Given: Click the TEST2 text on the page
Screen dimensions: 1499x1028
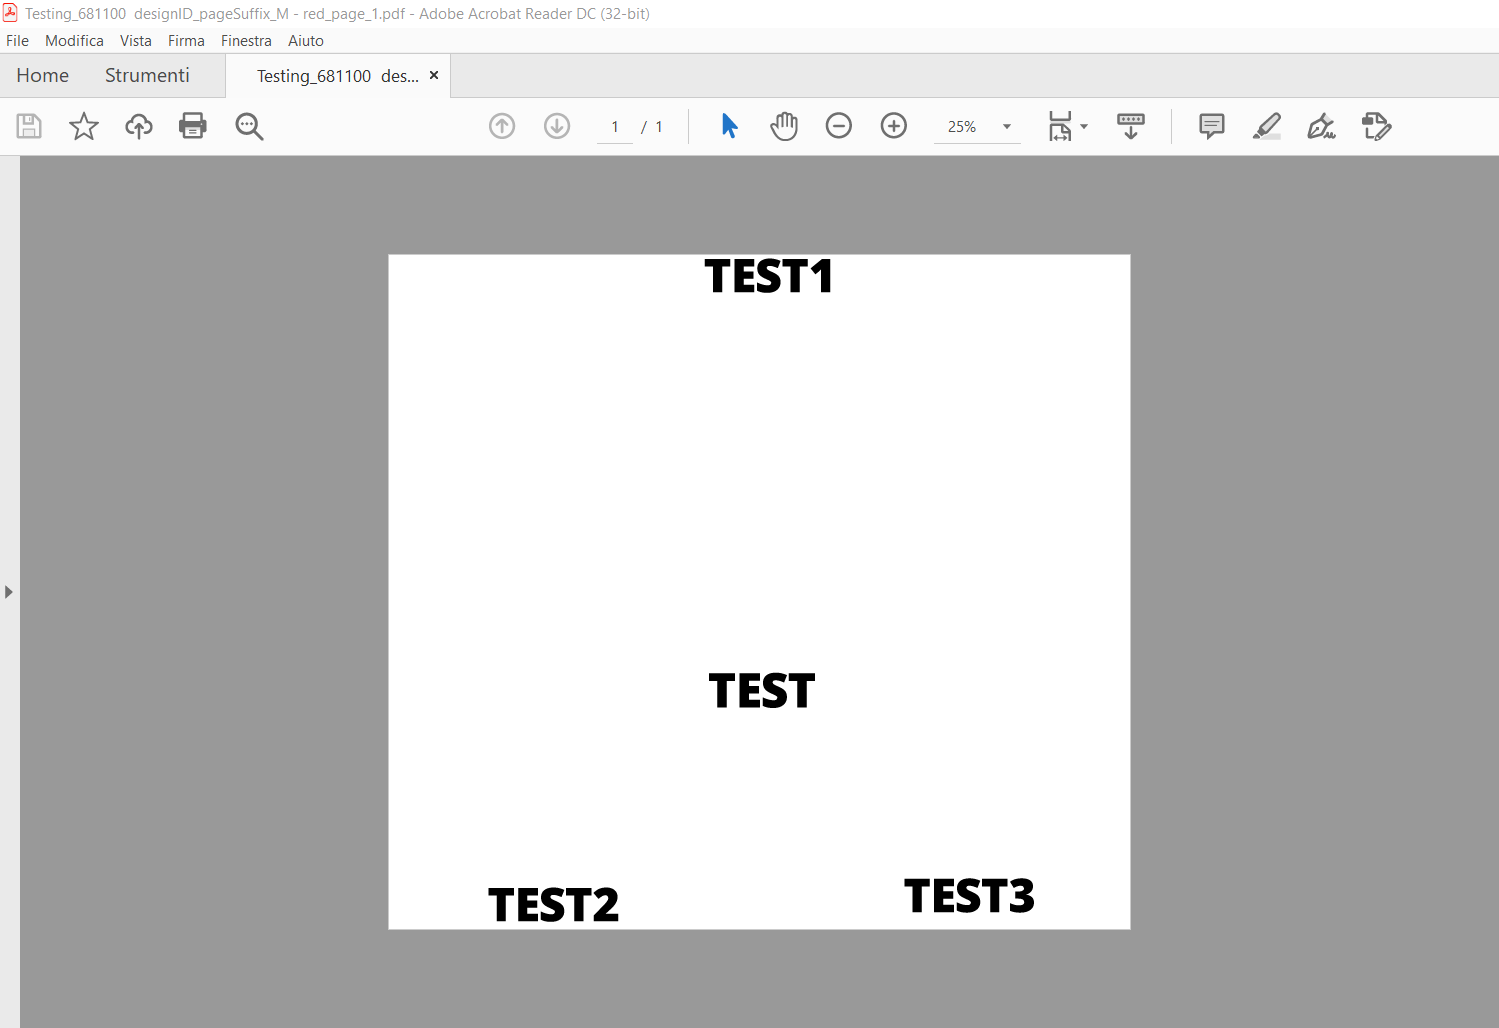Looking at the screenshot, I should click(x=553, y=905).
